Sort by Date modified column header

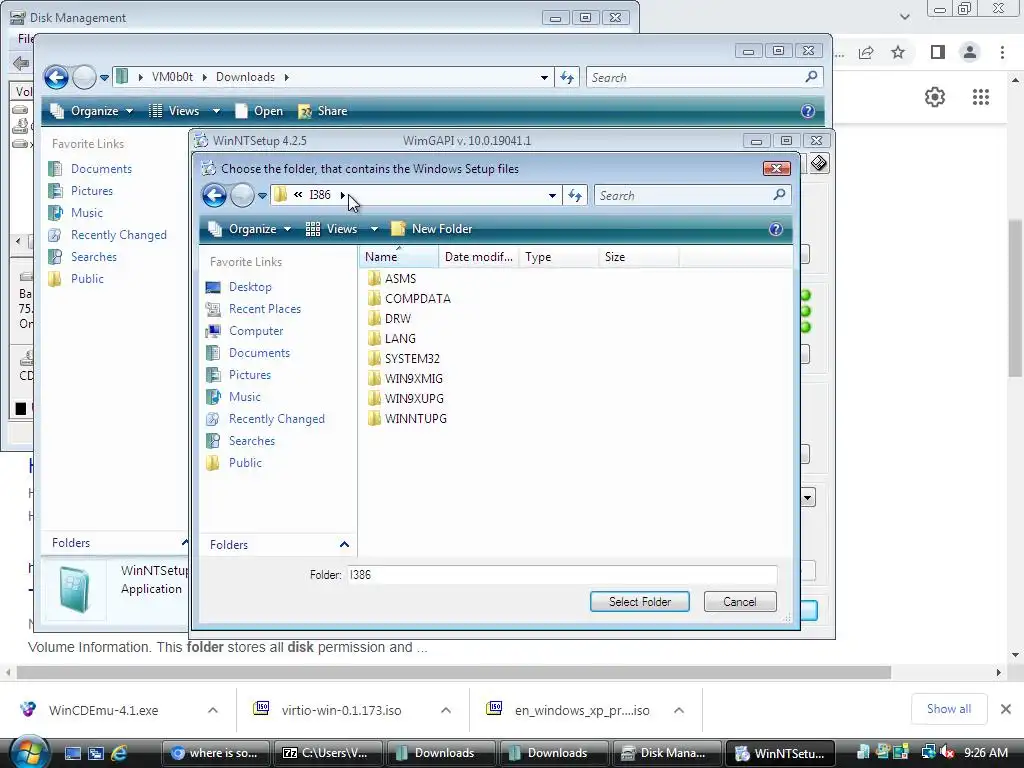coord(479,257)
